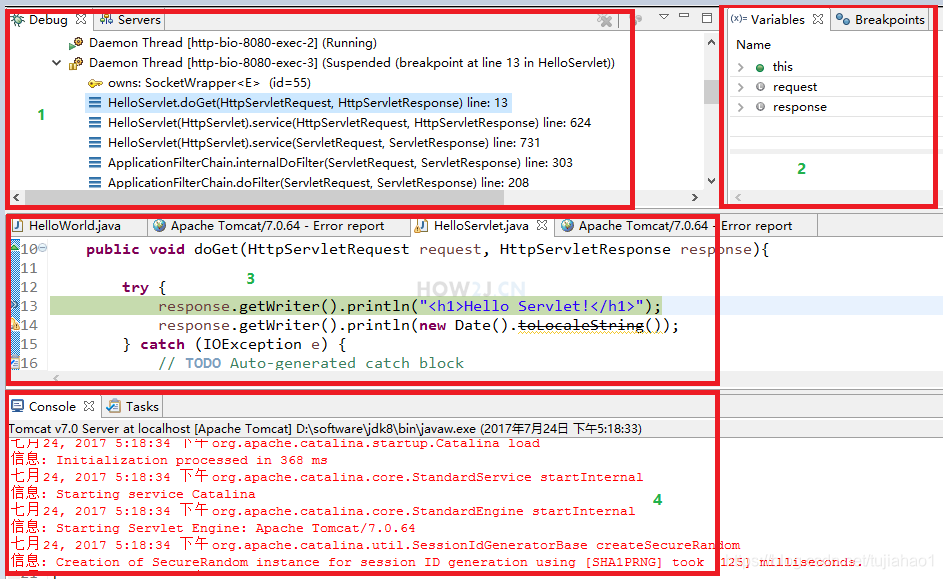Click the Debug view vertical scroll up arrow
The height and width of the screenshot is (579, 943).
click(711, 43)
